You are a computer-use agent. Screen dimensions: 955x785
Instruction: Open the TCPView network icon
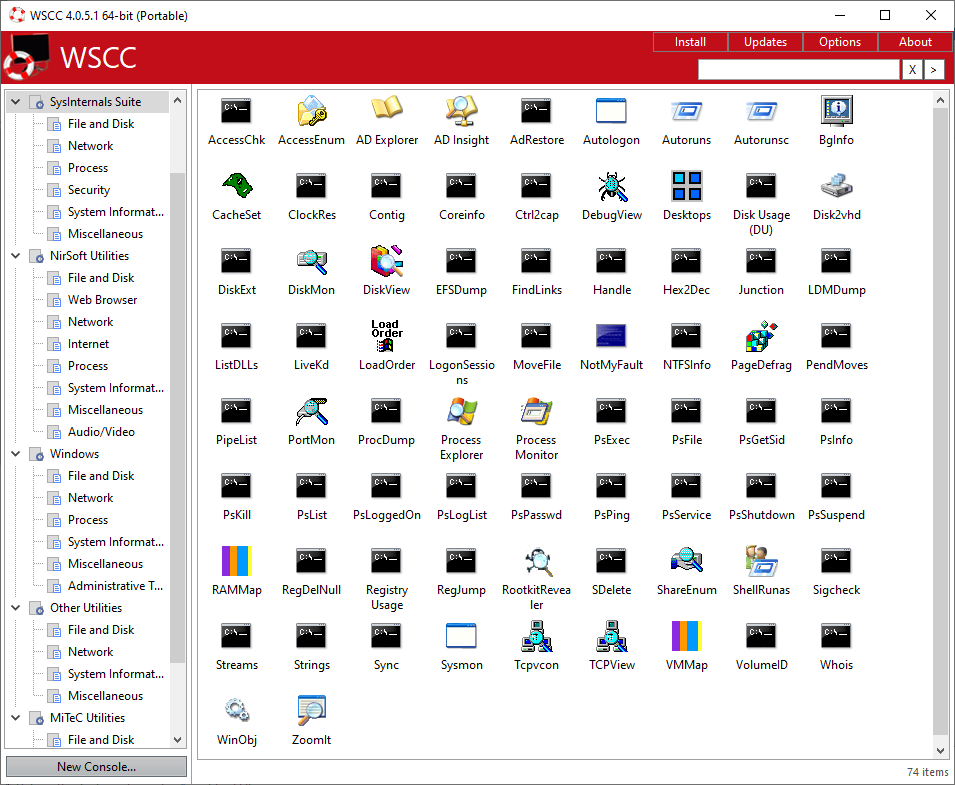(611, 636)
